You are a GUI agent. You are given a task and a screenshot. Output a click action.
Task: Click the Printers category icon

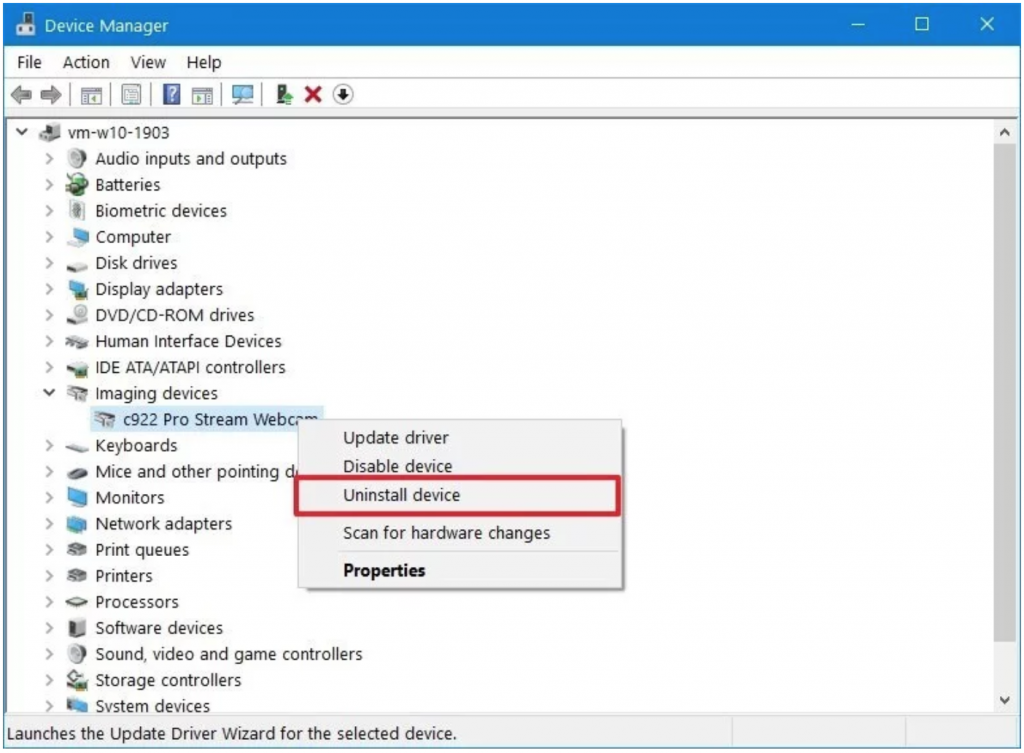(x=77, y=575)
